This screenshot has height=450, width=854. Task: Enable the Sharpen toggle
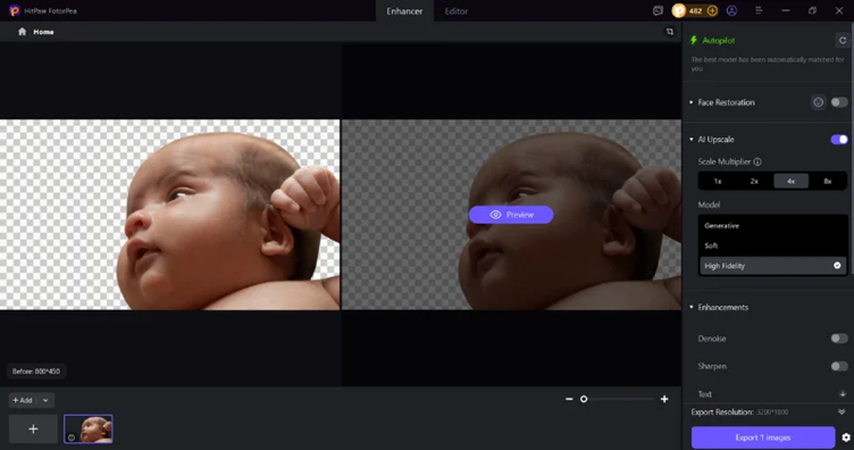[839, 366]
